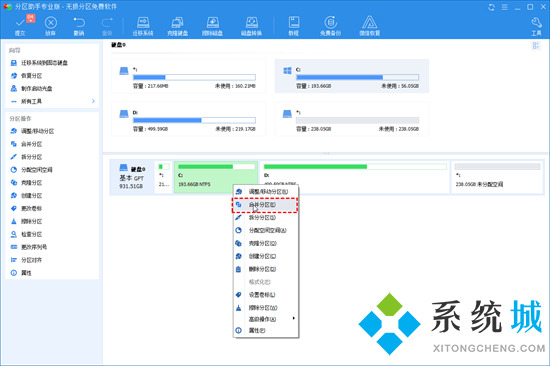Viewport: 550px width, 366px height.
Task: Choose 创建分区 from the context menu
Action: [266, 256]
